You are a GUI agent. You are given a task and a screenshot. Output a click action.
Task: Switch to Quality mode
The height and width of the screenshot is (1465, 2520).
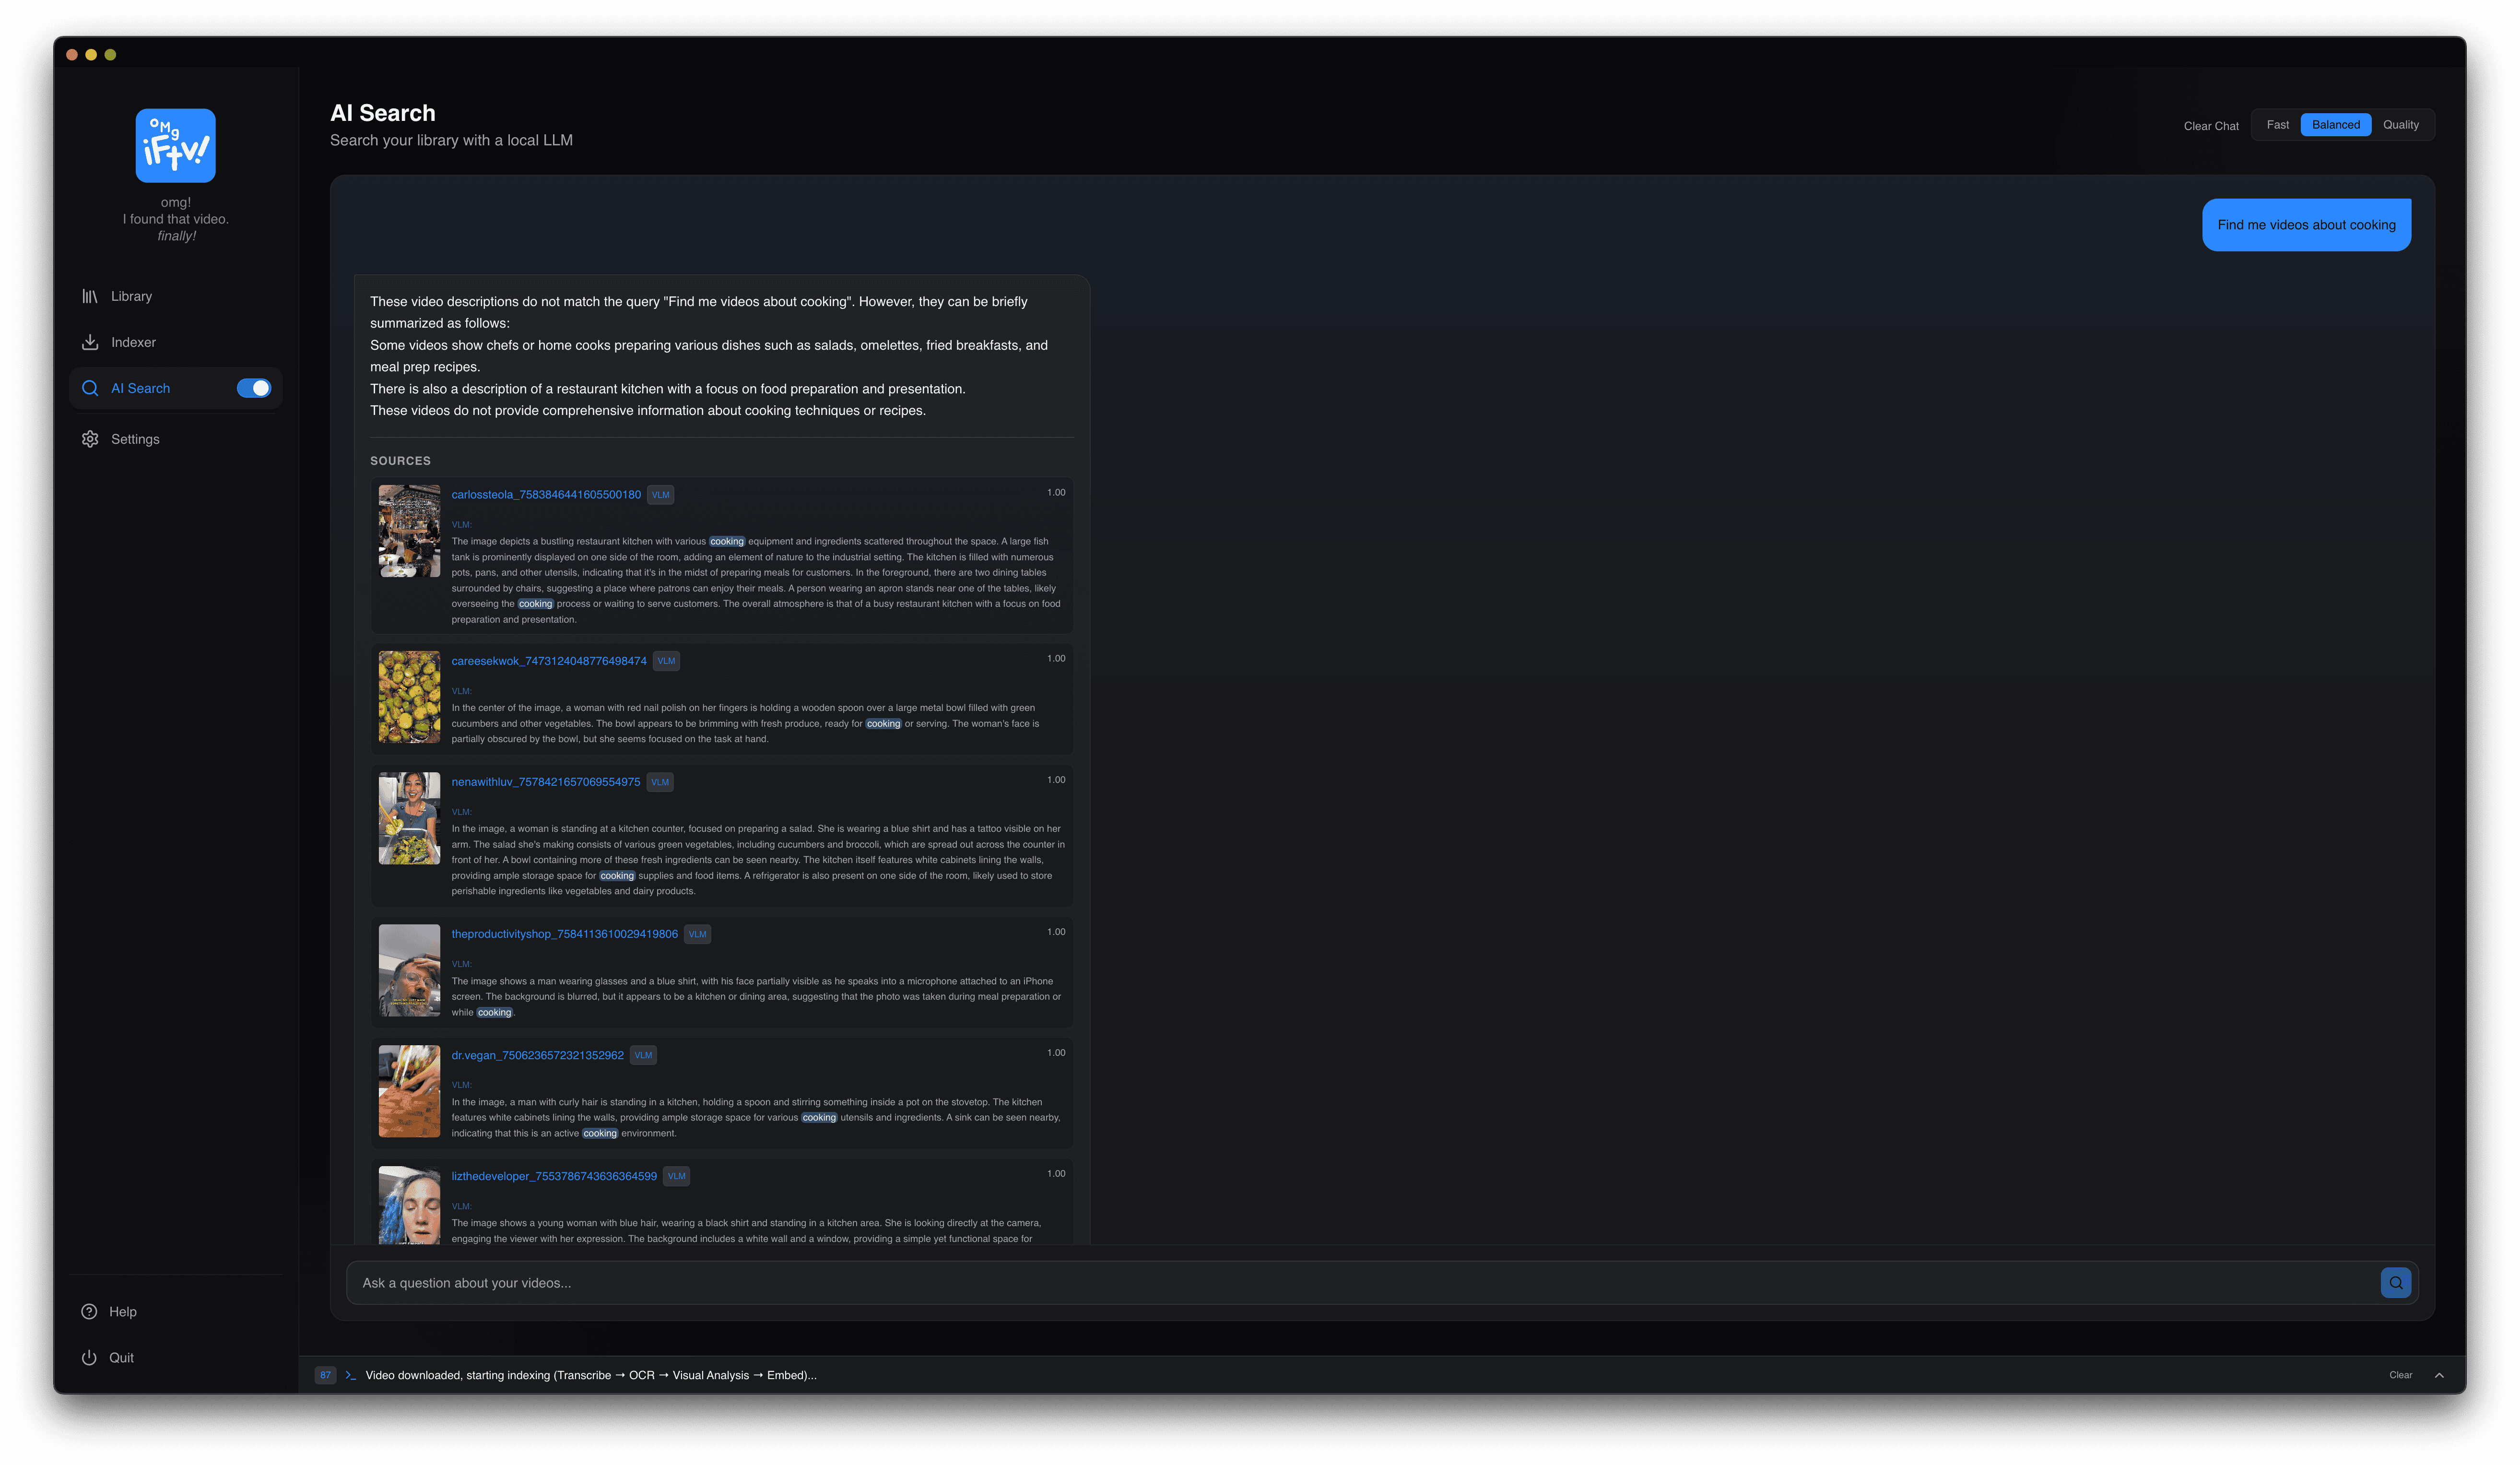tap(2400, 125)
